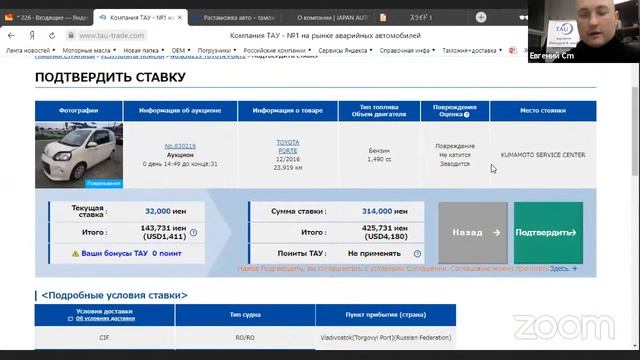The height and width of the screenshot is (360, 640).
Task: Click the padlock site security icon
Action: [71, 36]
